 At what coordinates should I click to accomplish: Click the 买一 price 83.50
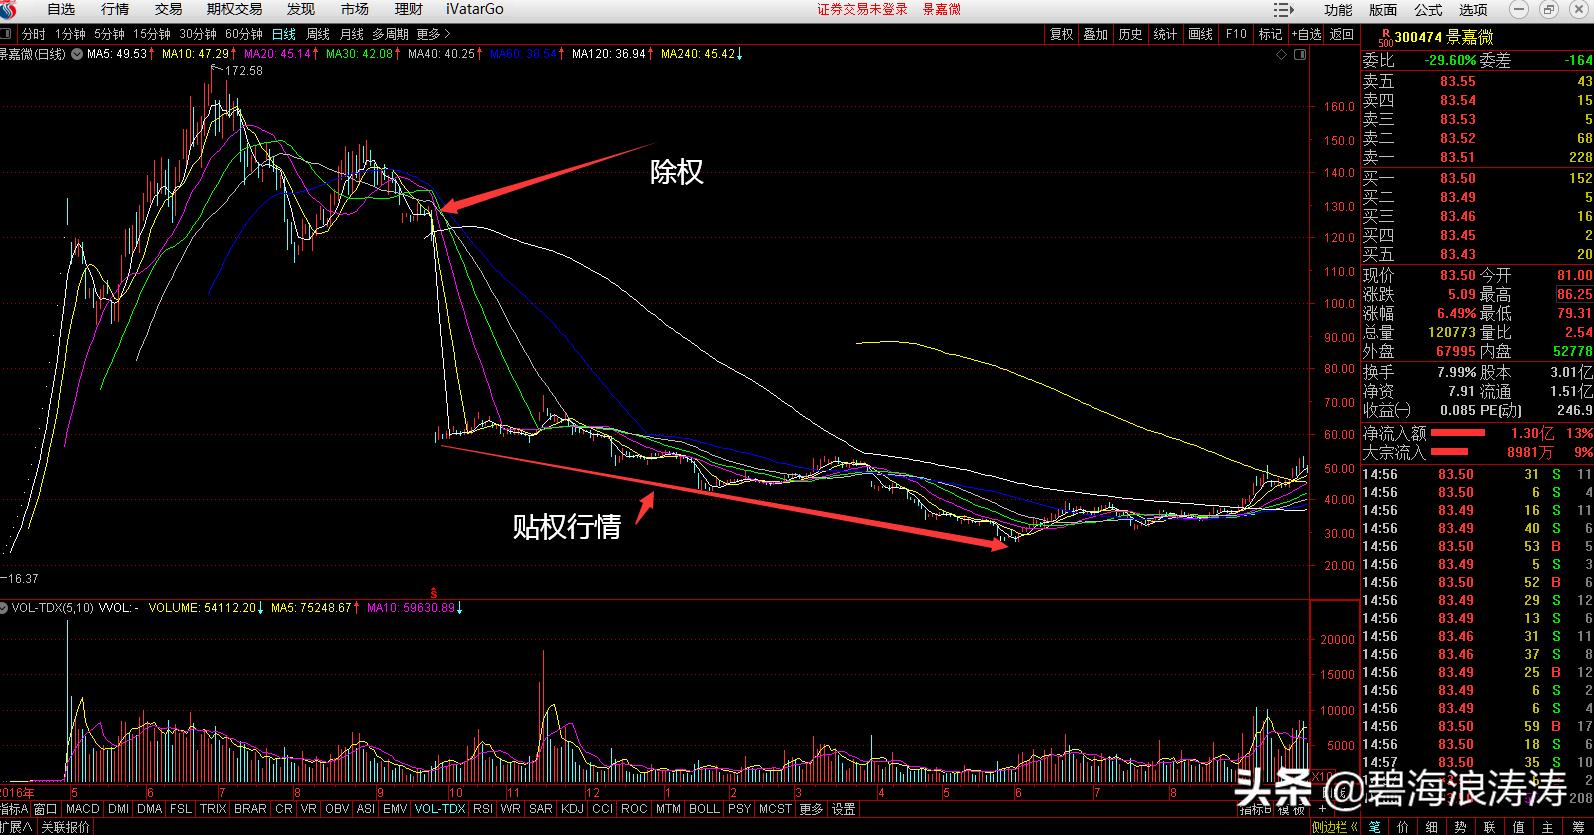pos(1458,178)
